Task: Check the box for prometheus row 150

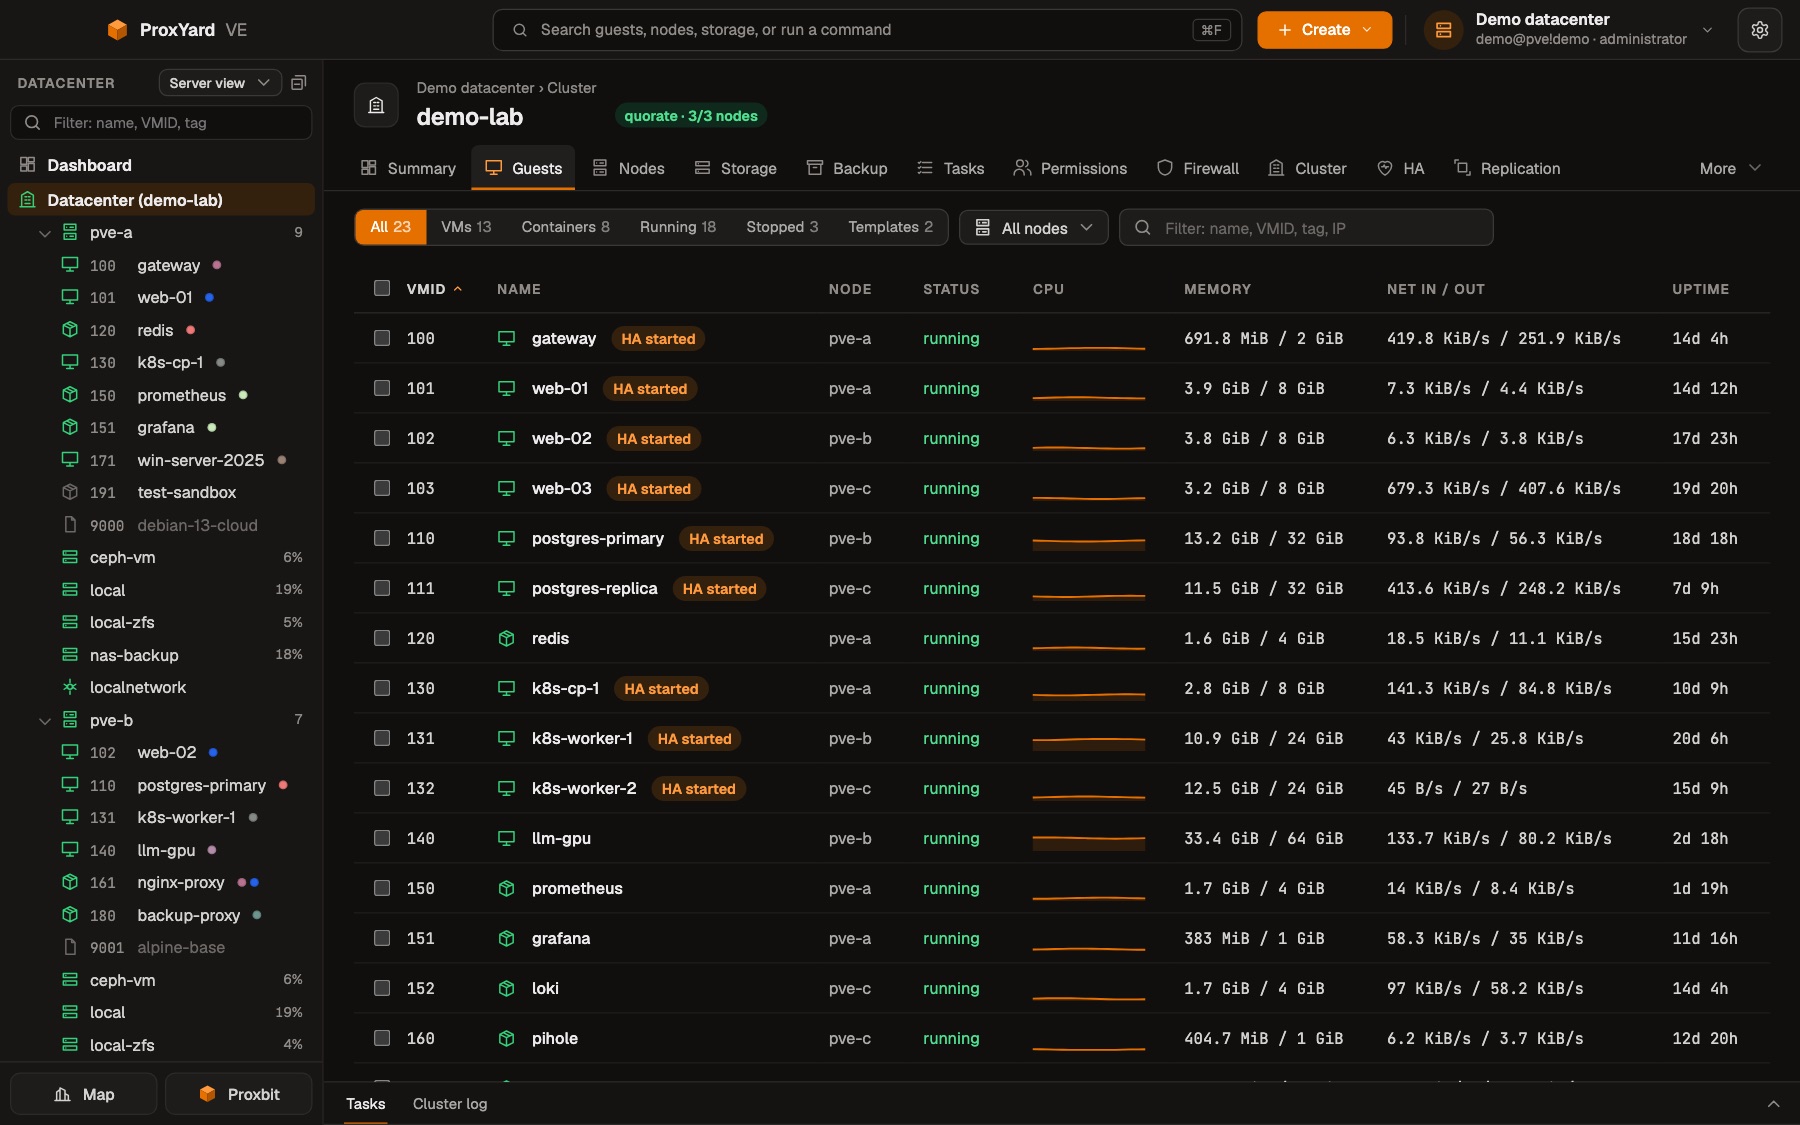Action: coord(382,888)
